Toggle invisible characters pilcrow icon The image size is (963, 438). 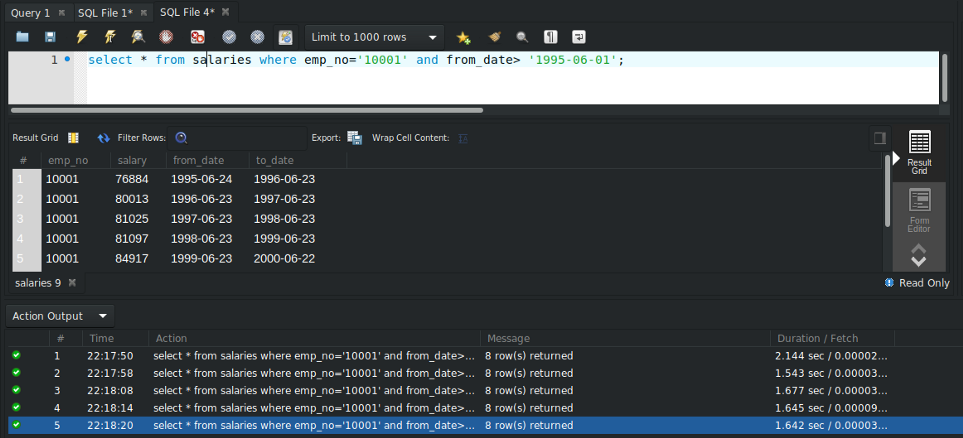click(551, 37)
